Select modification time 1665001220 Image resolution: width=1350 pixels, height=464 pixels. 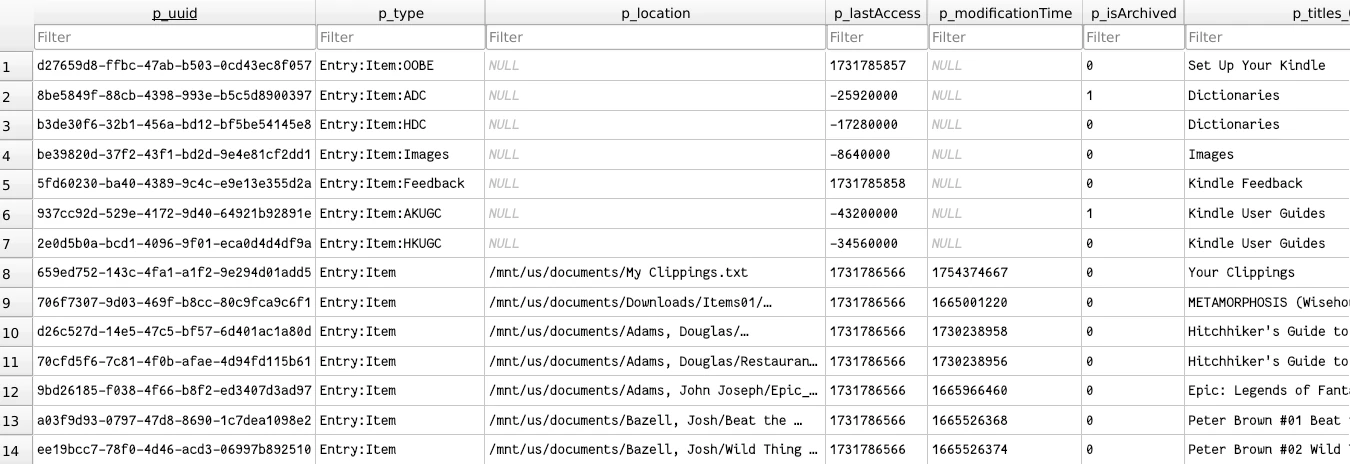click(x=1005, y=302)
